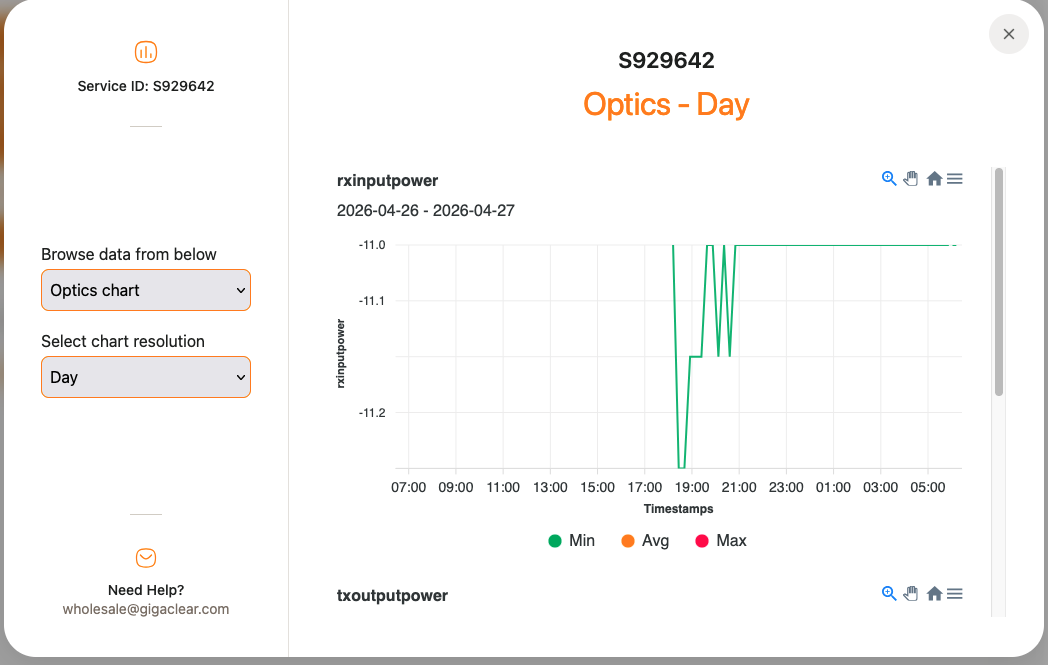The width and height of the screenshot is (1048, 665).
Task: Open rxinputpower chart hamburger menu
Action: click(954, 178)
